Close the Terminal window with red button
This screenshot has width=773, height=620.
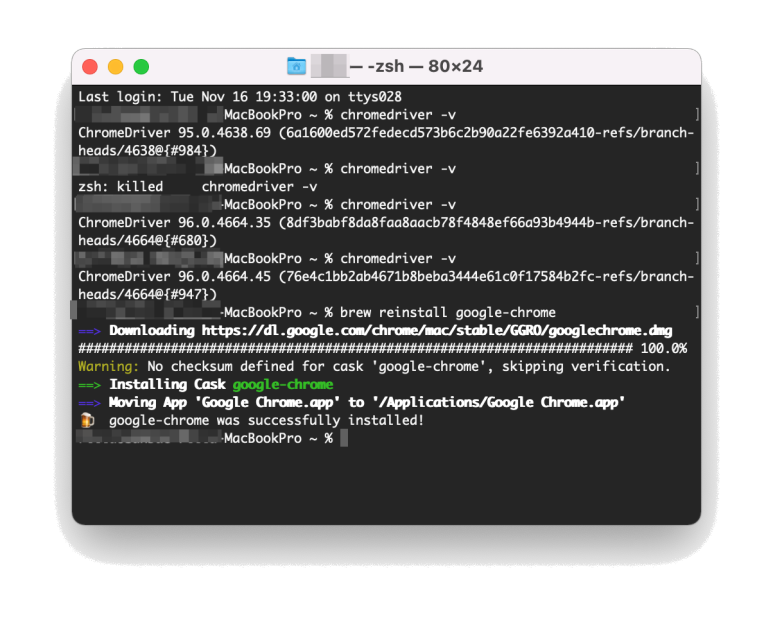click(90, 67)
